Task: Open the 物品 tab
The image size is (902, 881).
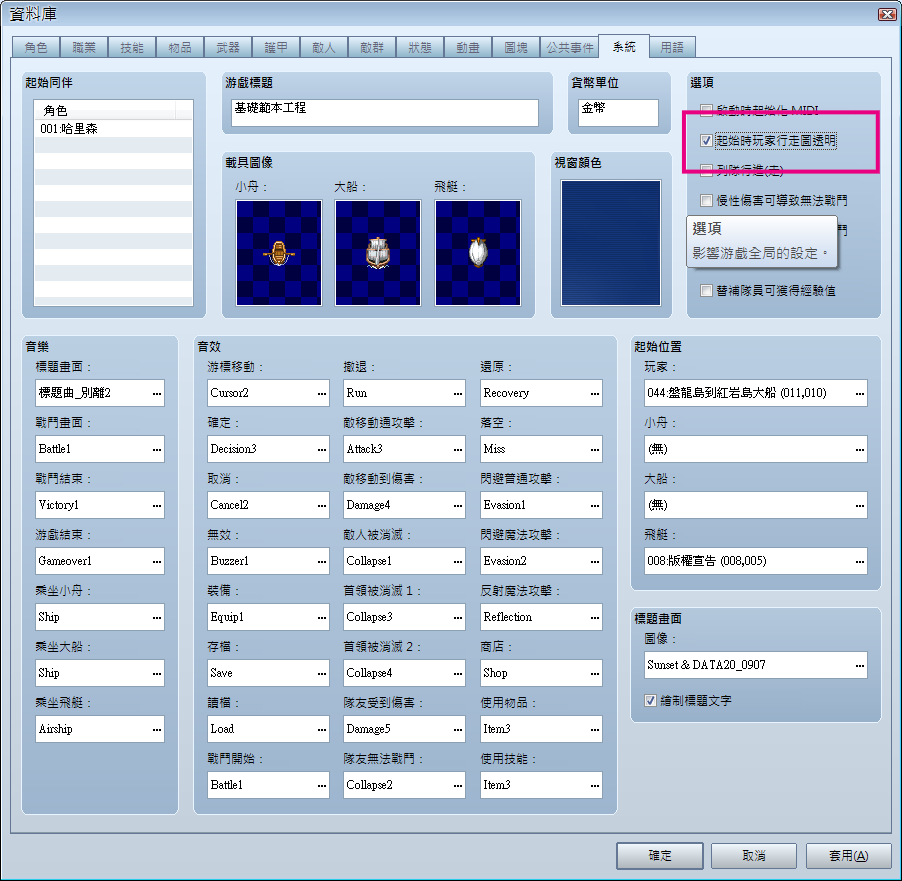Action: [x=180, y=47]
